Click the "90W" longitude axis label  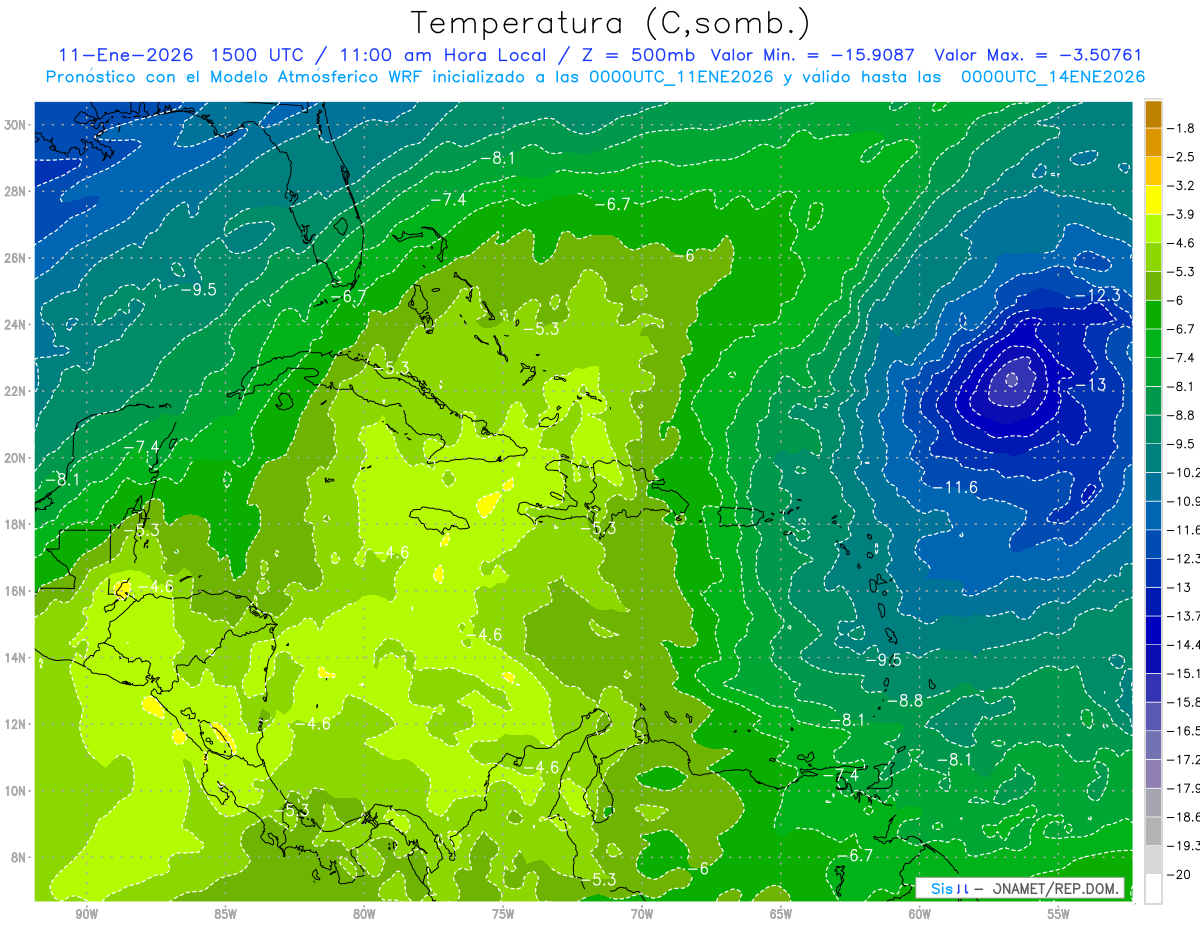tap(86, 914)
